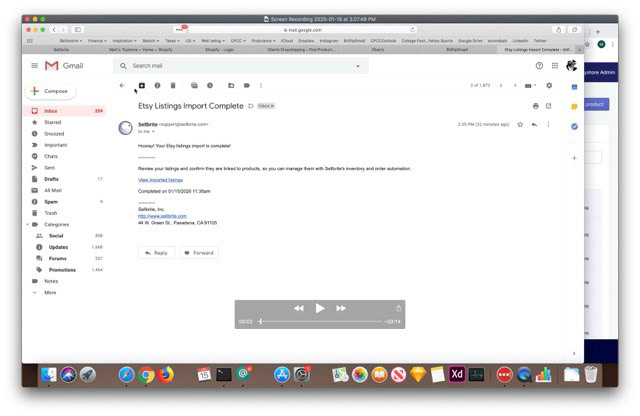Viewport: 640px width, 416px height.
Task: Open the Spam folder
Action: (65, 202)
